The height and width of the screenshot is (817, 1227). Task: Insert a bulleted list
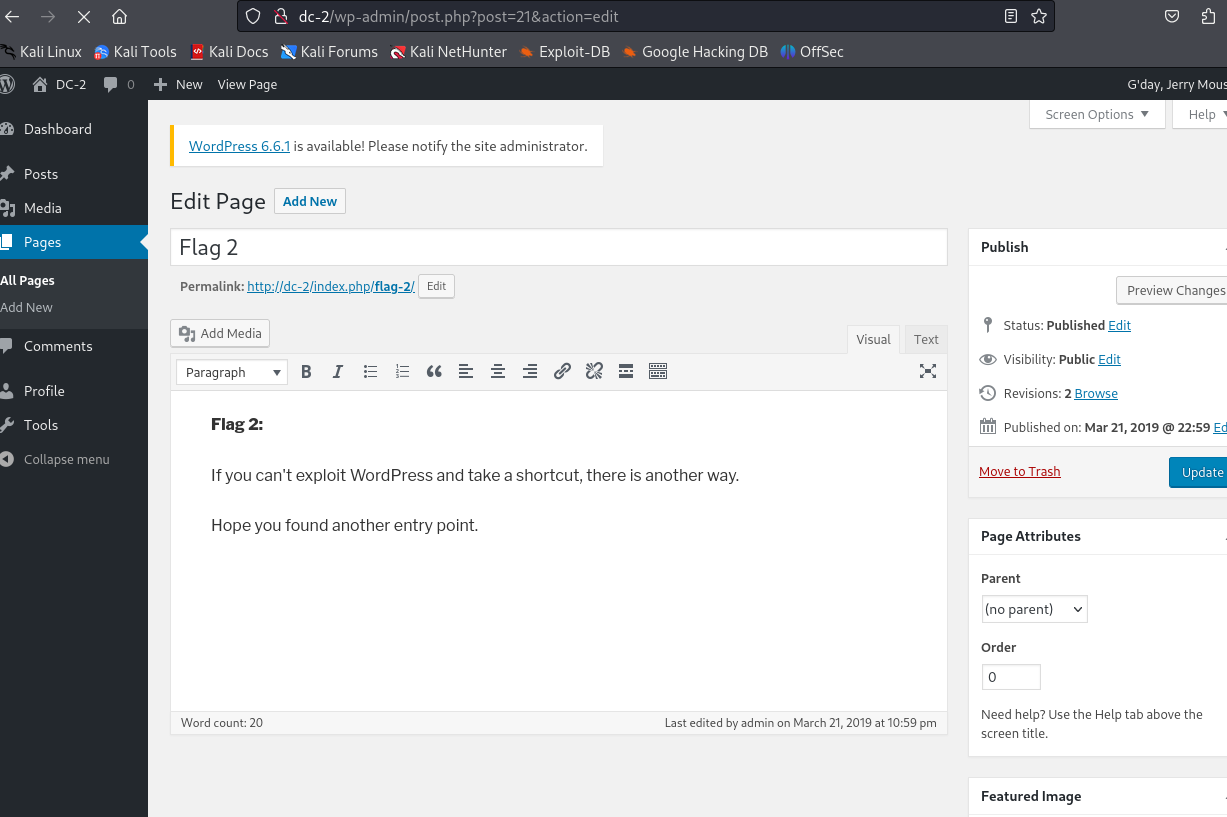[x=370, y=372]
